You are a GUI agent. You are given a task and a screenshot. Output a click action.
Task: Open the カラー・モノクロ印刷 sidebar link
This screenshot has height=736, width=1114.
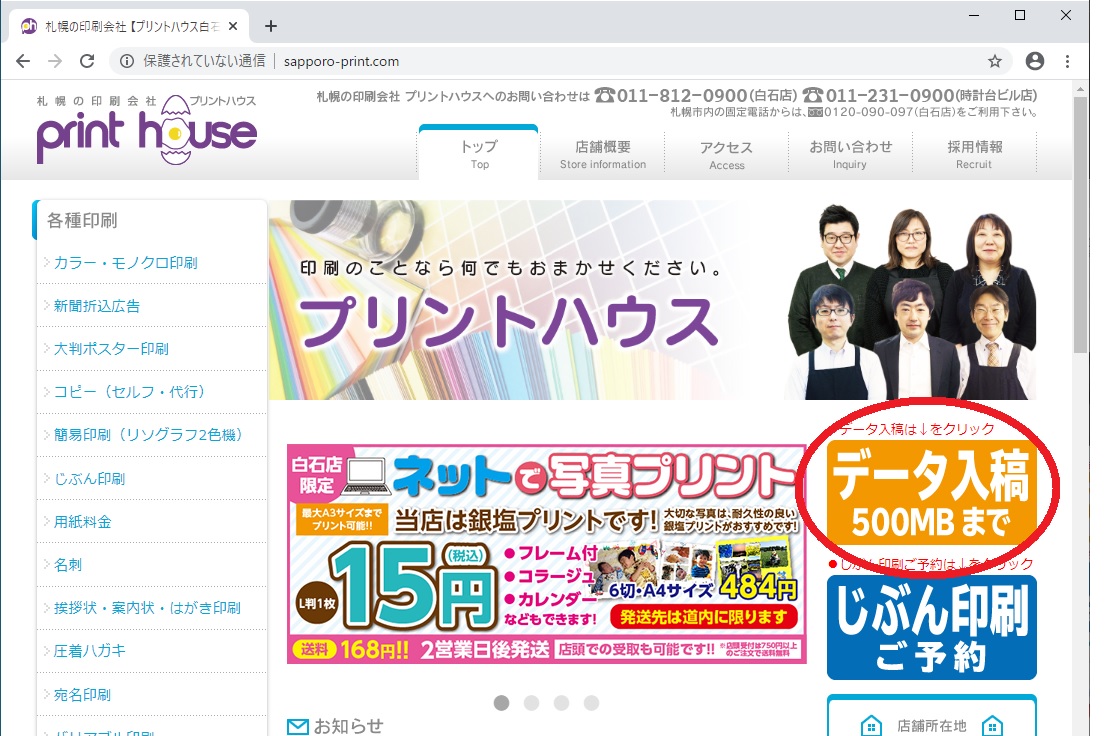[x=126, y=263]
